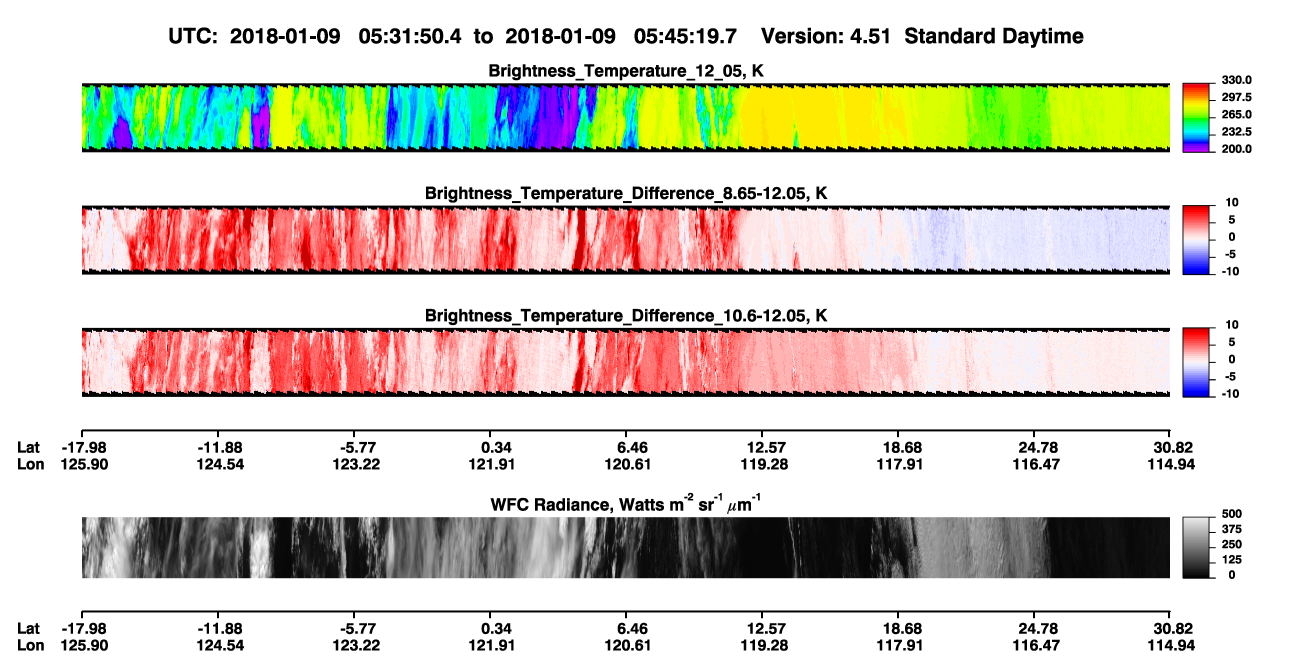This screenshot has height=667, width=1300.
Task: Click the Brightness_Temperature_12_05 panel title
Action: [x=626, y=72]
